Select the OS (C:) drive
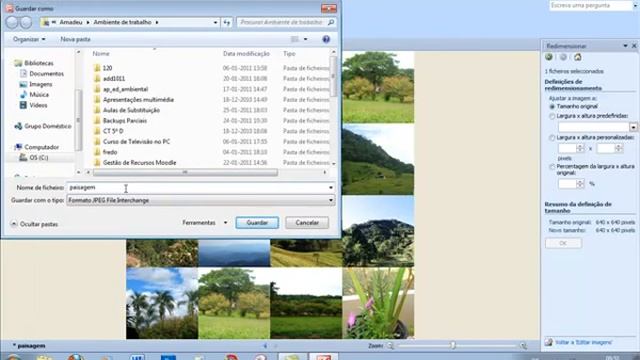 [34, 158]
